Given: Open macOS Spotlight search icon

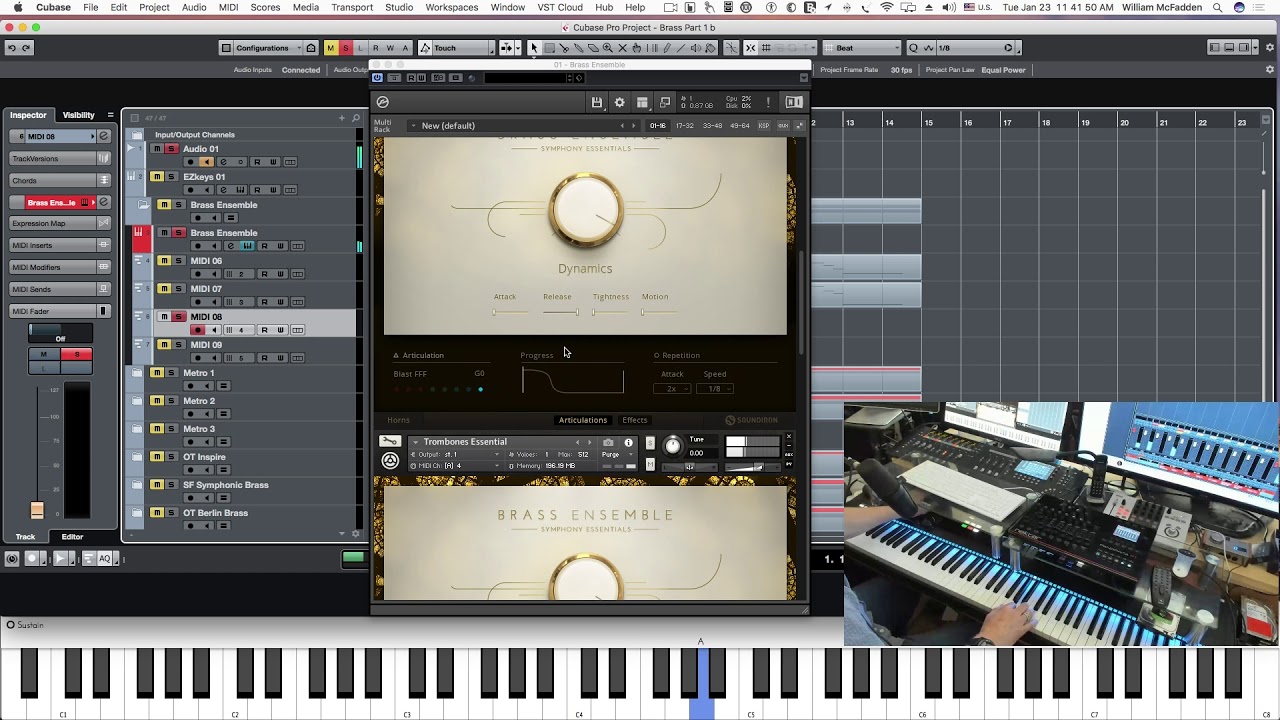Looking at the screenshot, I should pos(1217,7).
